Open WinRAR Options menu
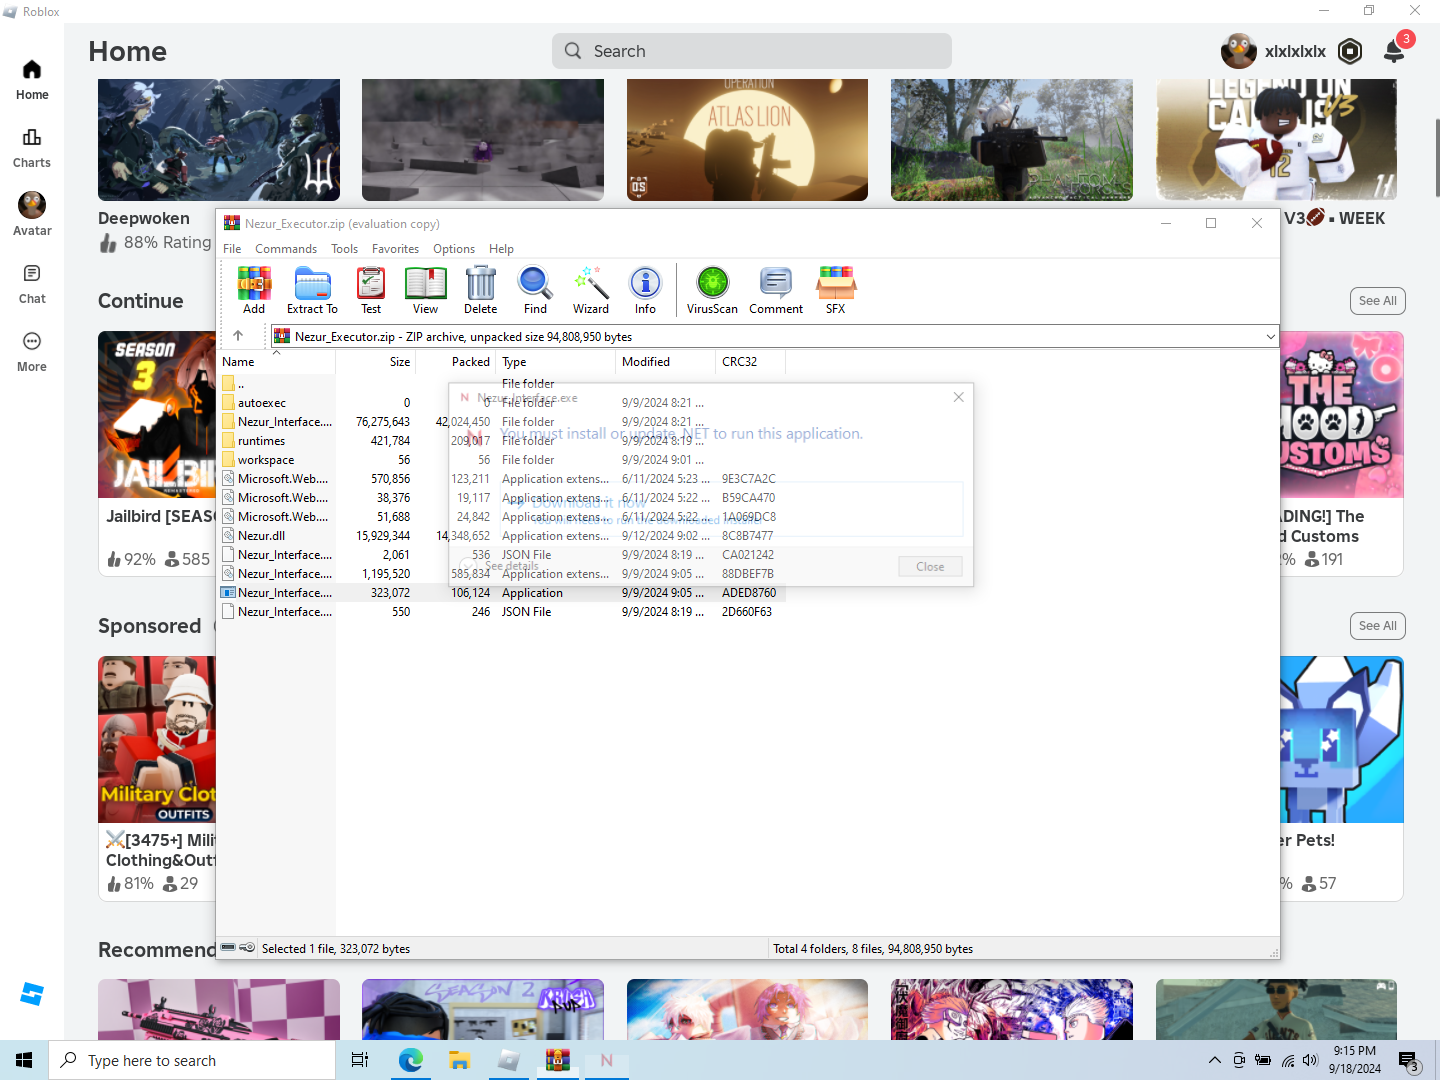Image resolution: width=1440 pixels, height=1080 pixels. tap(454, 249)
